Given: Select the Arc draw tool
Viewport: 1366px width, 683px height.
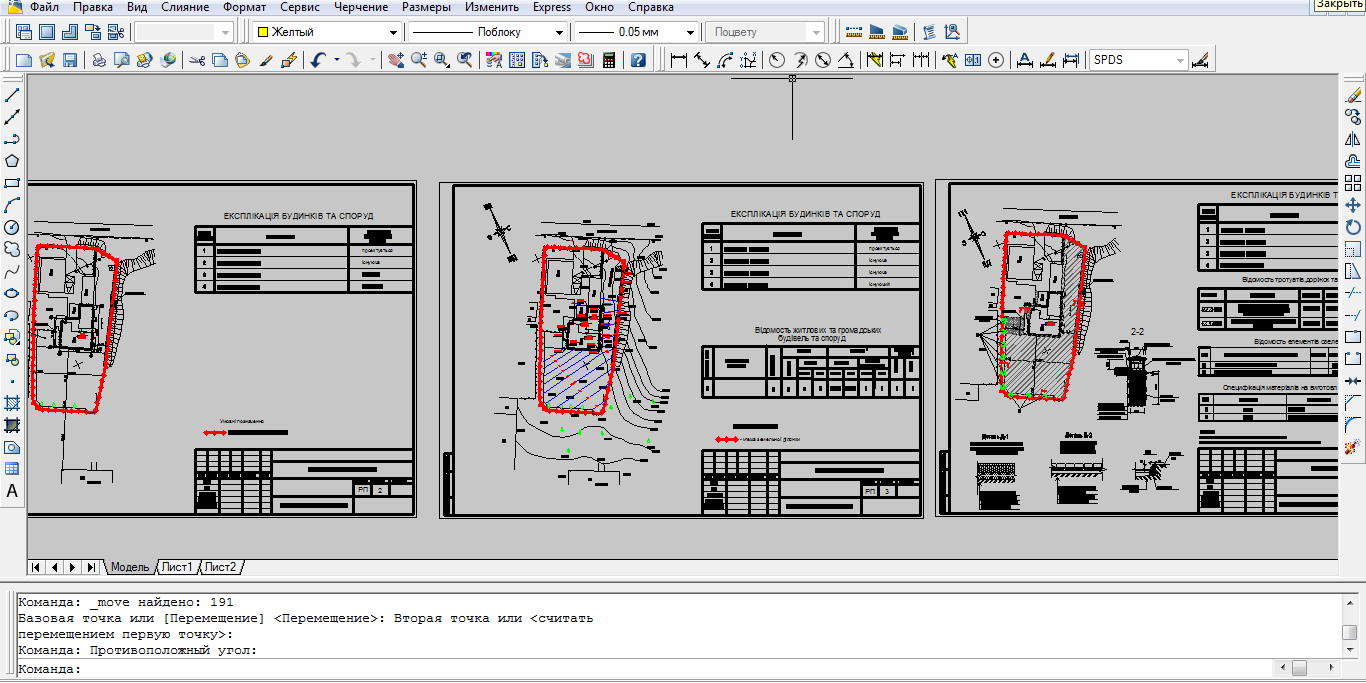Looking at the screenshot, I should coord(12,205).
